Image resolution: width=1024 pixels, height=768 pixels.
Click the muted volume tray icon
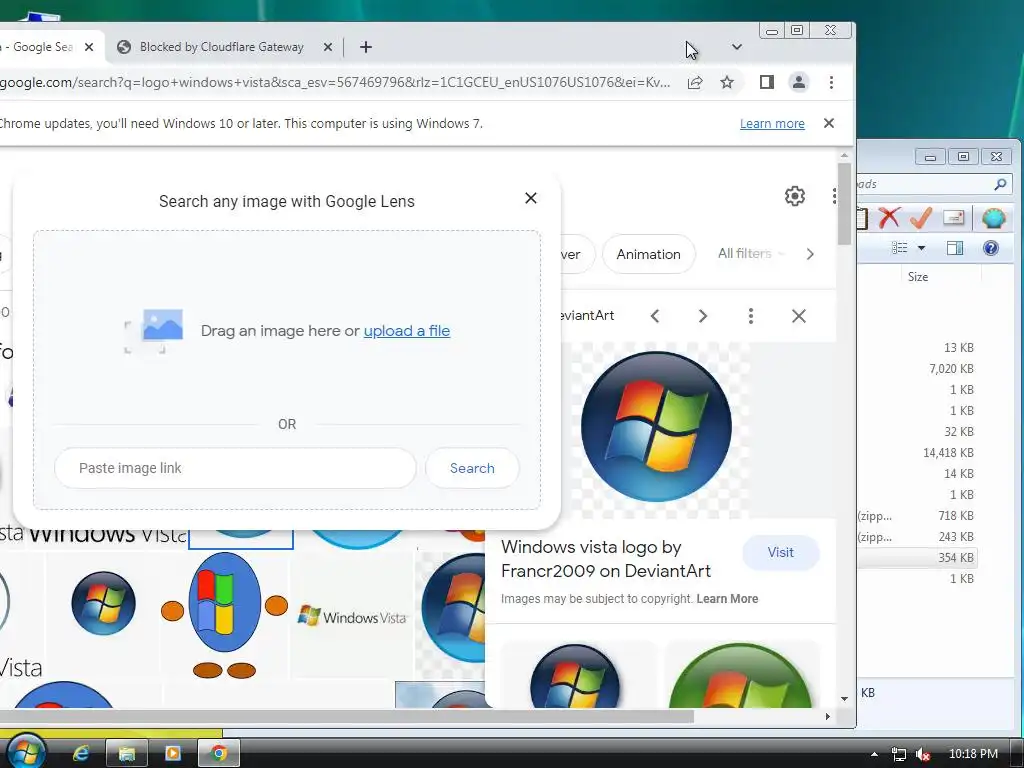pos(923,754)
